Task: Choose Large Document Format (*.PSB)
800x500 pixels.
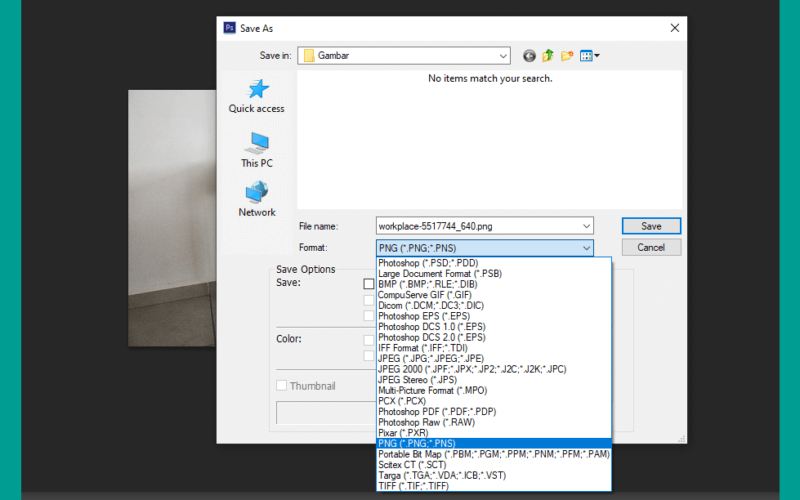Action: coord(493,273)
